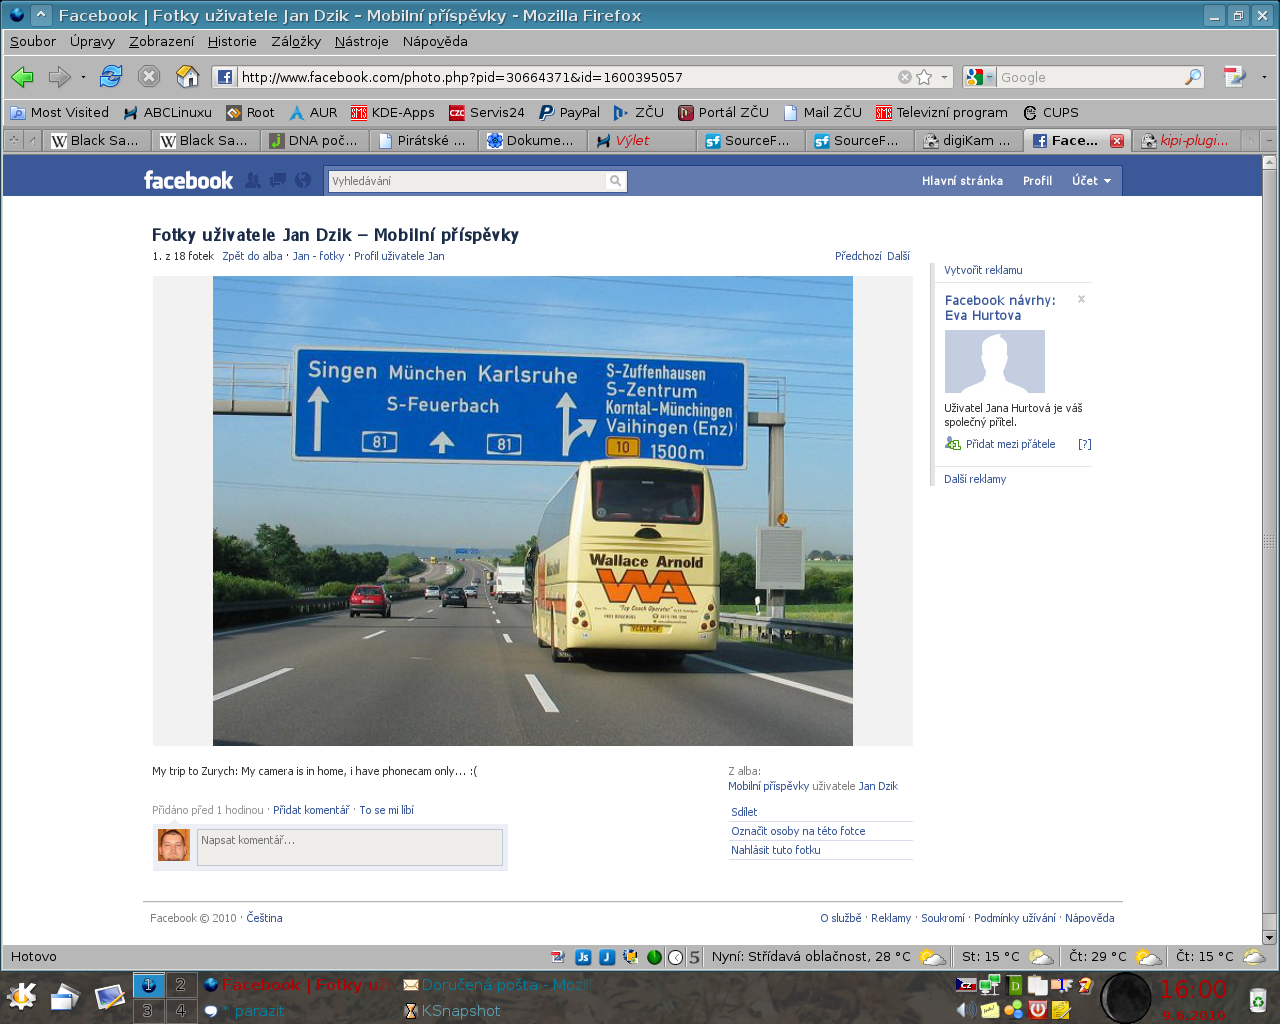Open the Televizní program bookmark
The image size is (1280, 1024).
tap(941, 113)
